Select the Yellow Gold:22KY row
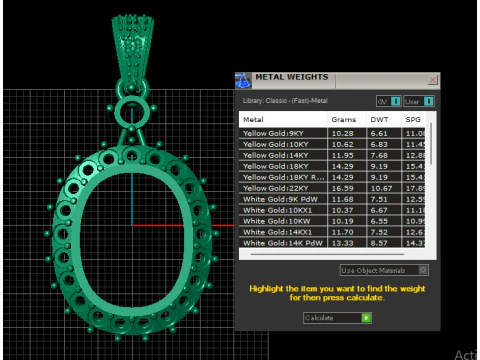 [x=332, y=188]
